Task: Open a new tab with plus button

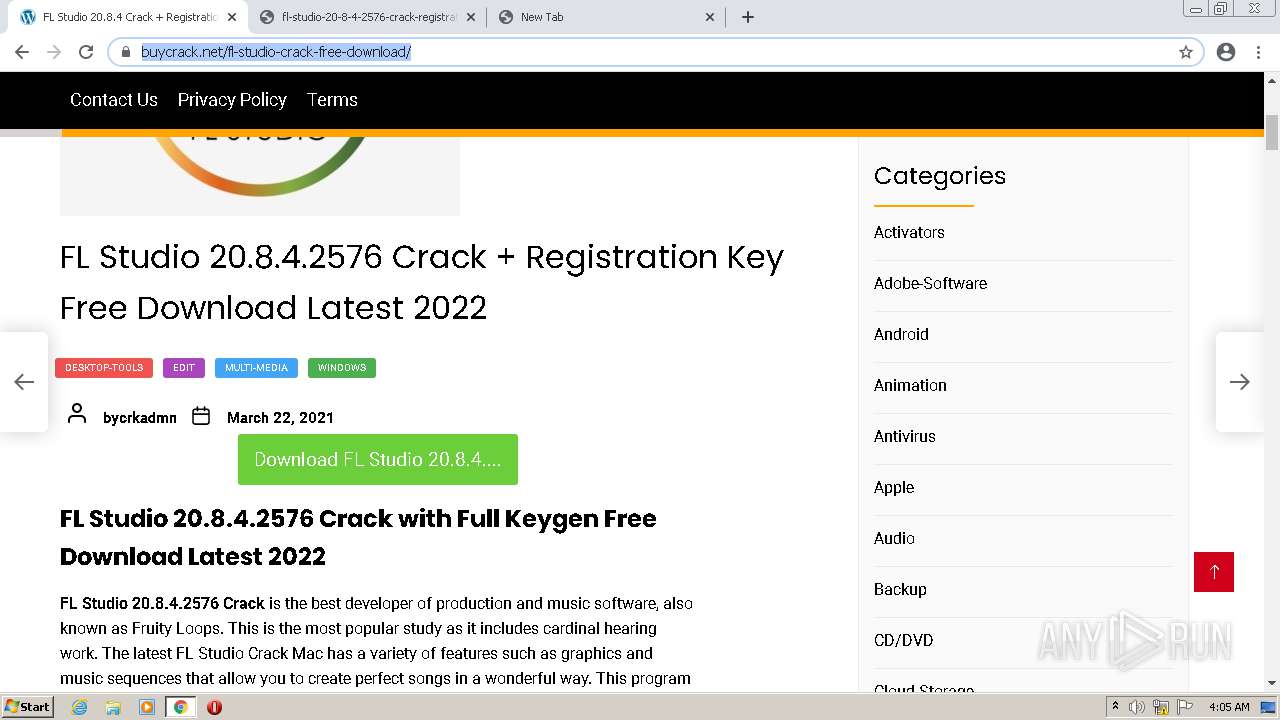Action: (x=748, y=17)
